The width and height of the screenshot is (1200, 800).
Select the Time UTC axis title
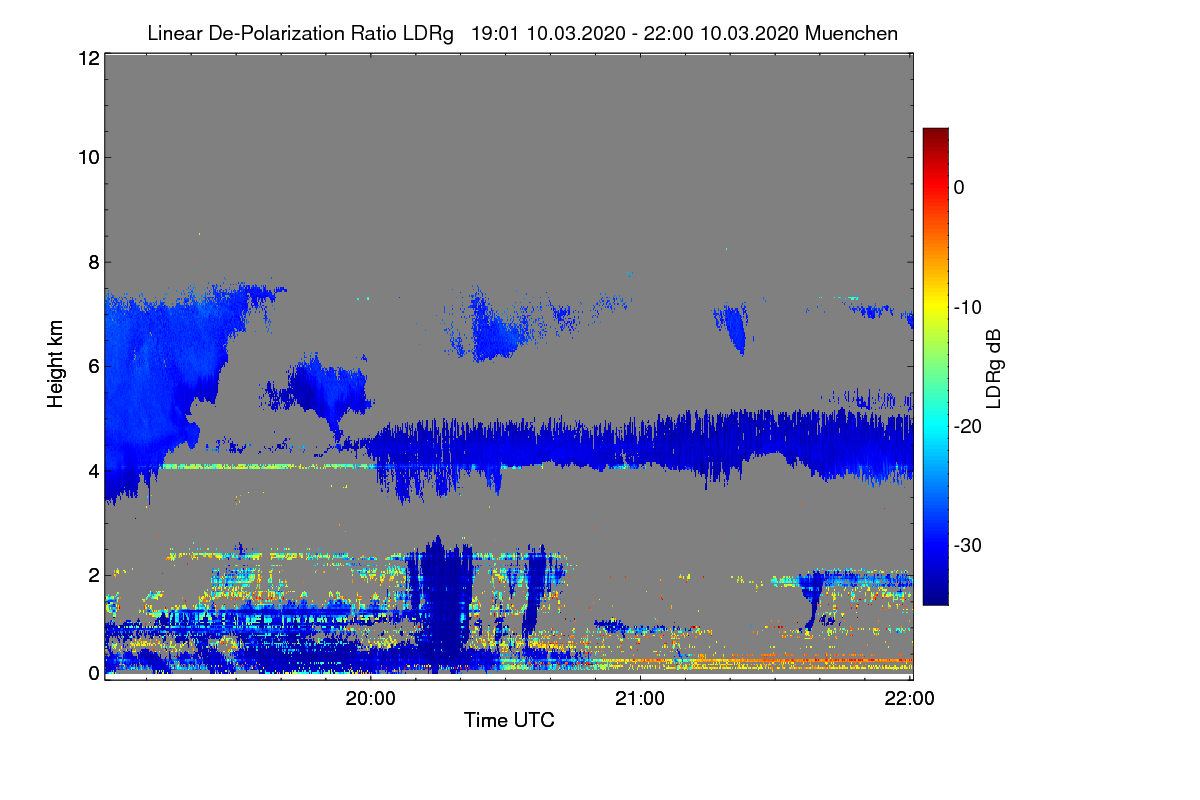[509, 720]
